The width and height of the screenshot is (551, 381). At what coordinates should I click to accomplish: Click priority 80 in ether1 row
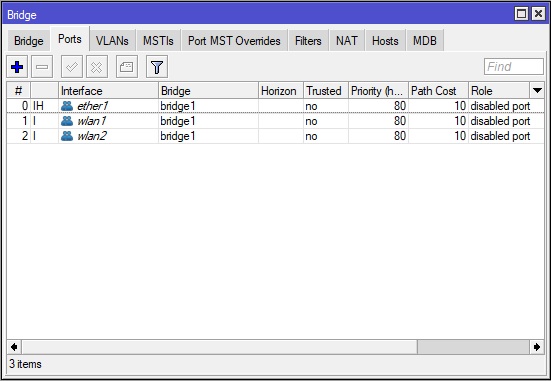pyautogui.click(x=400, y=106)
